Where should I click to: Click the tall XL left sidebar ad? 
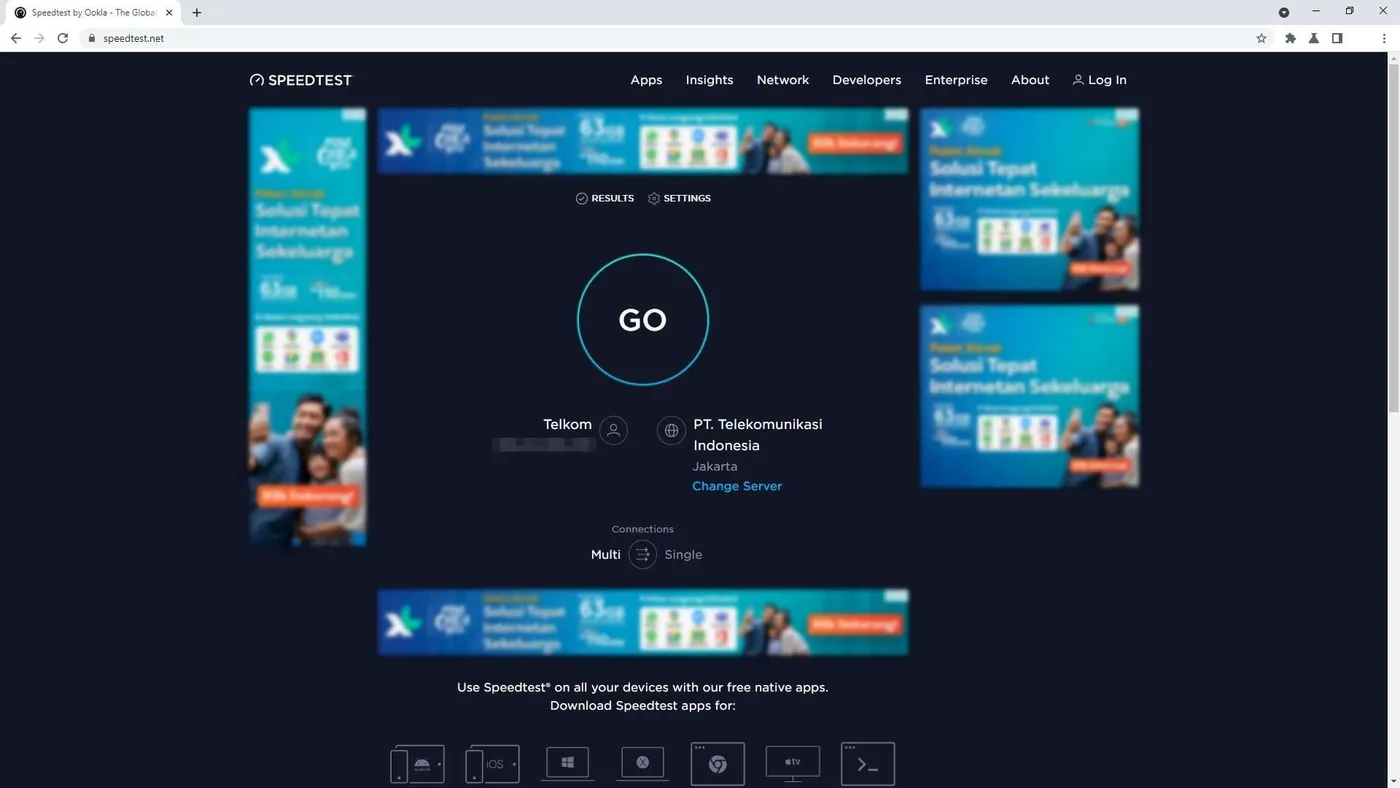[308, 327]
